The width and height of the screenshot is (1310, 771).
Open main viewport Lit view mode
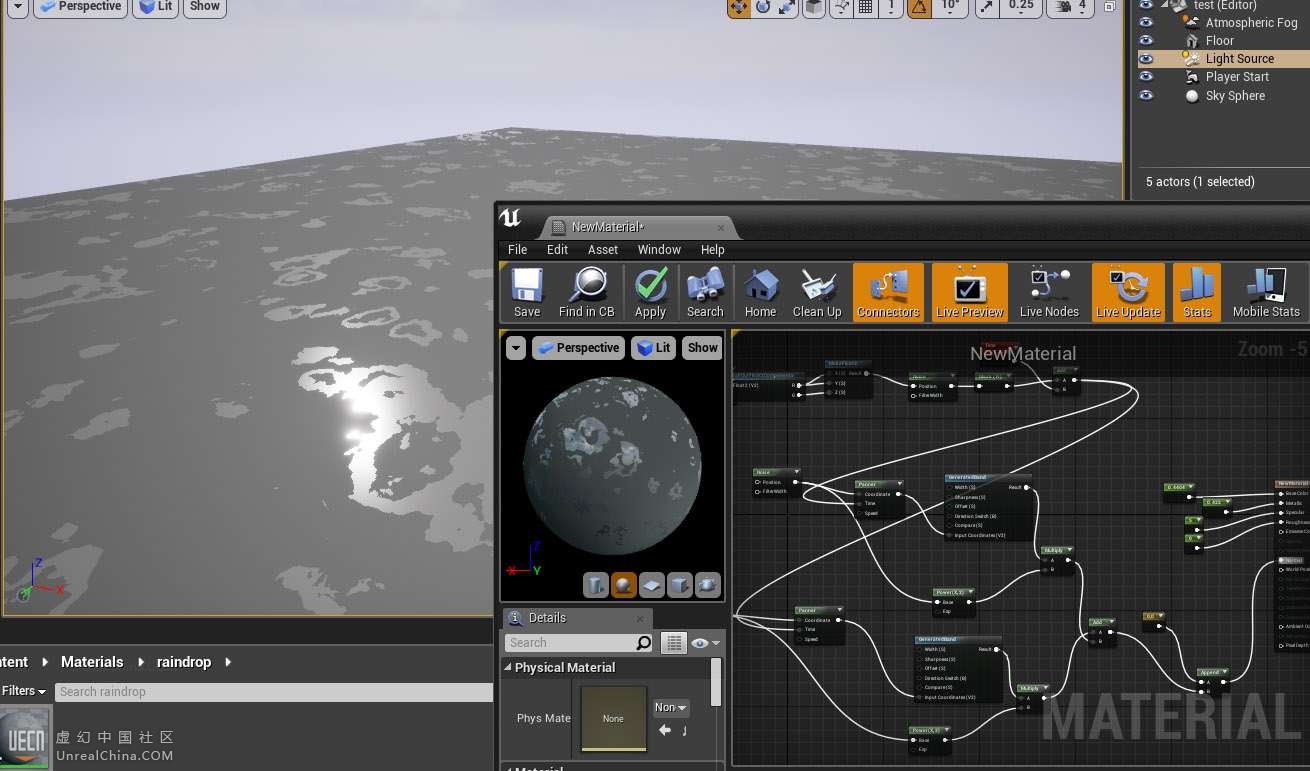click(155, 7)
